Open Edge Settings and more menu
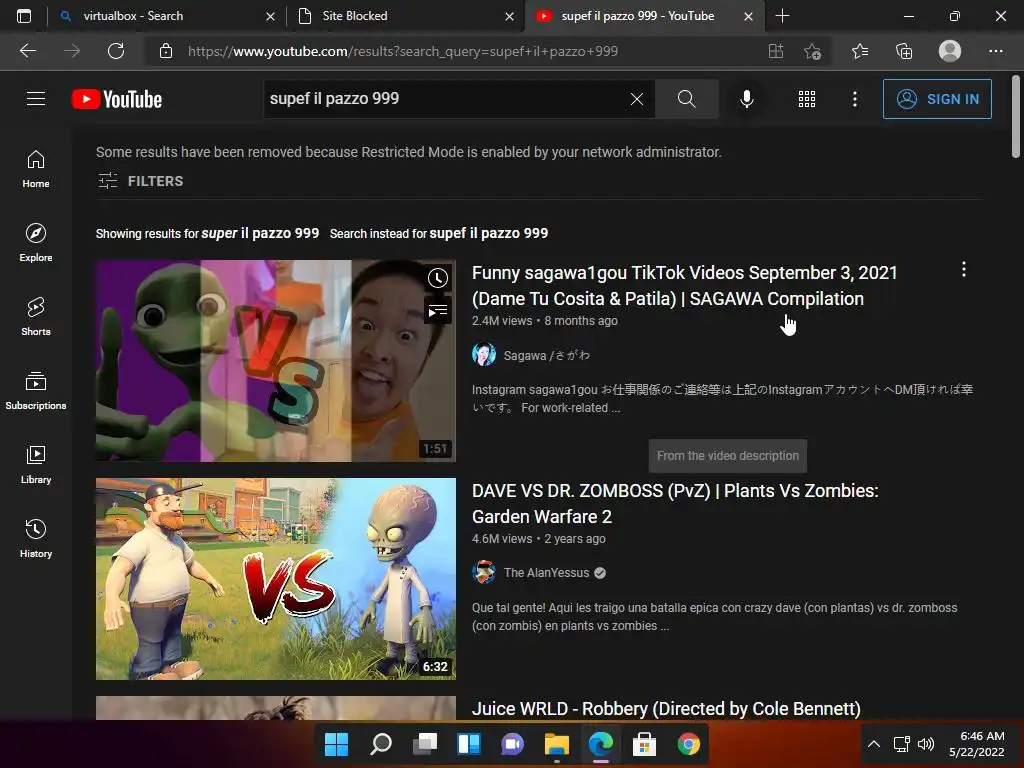This screenshot has width=1024, height=768. (x=995, y=51)
